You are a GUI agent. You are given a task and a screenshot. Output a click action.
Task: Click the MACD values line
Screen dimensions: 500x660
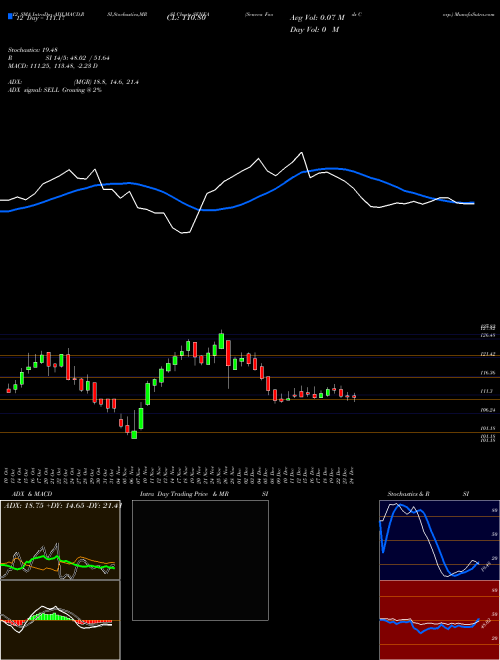[53, 66]
